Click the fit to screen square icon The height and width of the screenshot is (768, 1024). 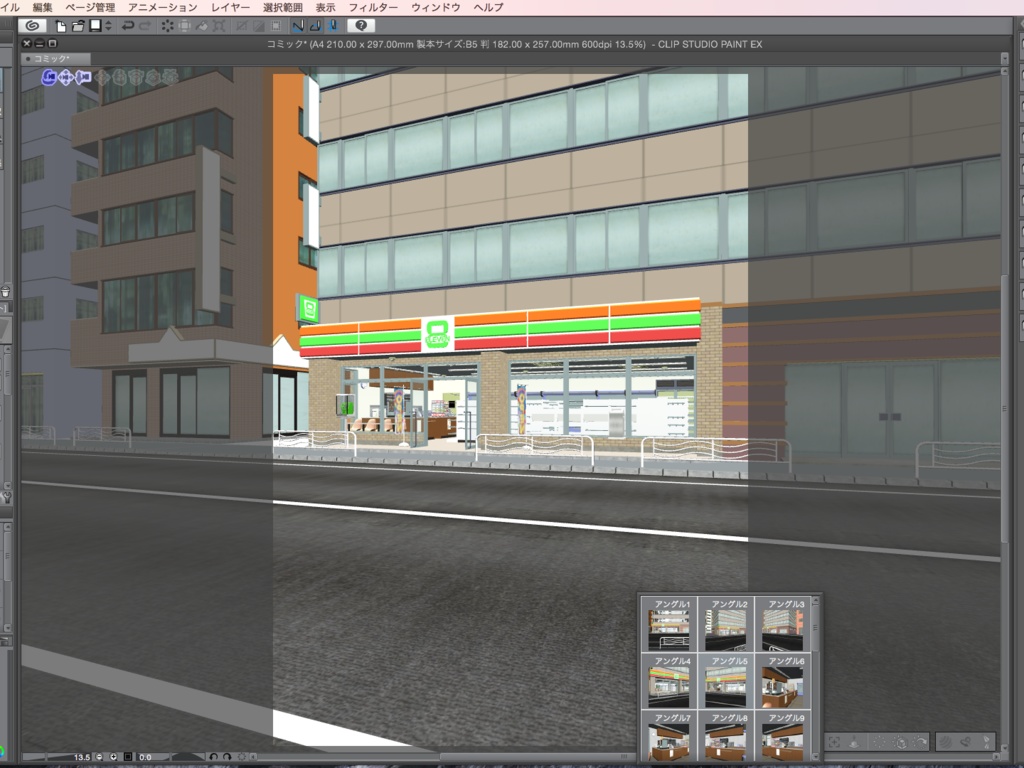tap(128, 757)
